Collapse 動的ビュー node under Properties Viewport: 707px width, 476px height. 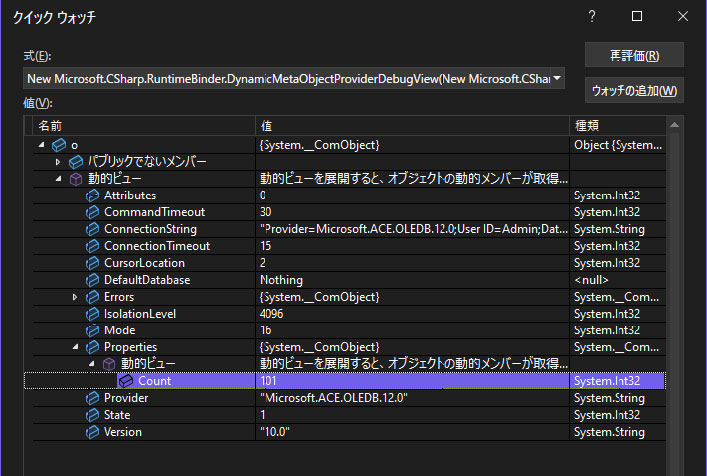point(92,363)
